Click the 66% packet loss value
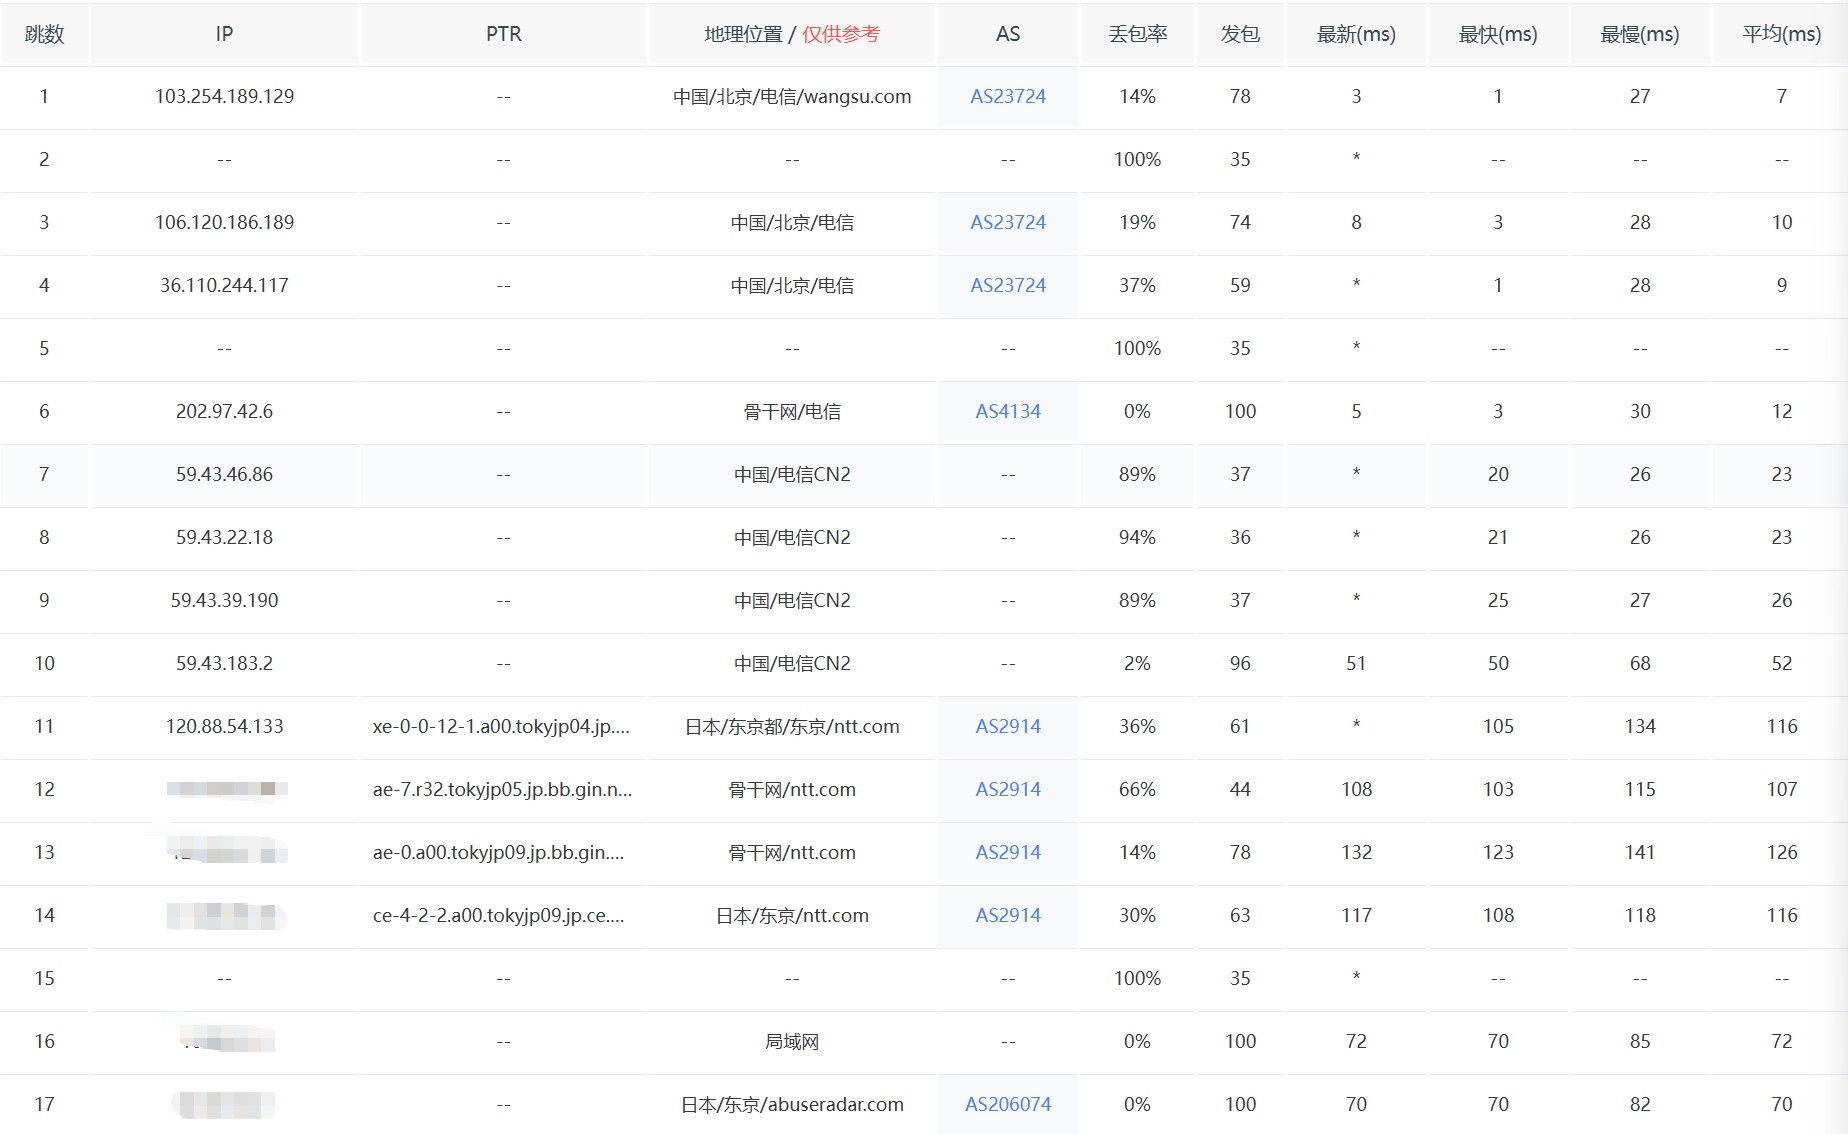Image resolution: width=1848 pixels, height=1134 pixels. [1137, 789]
